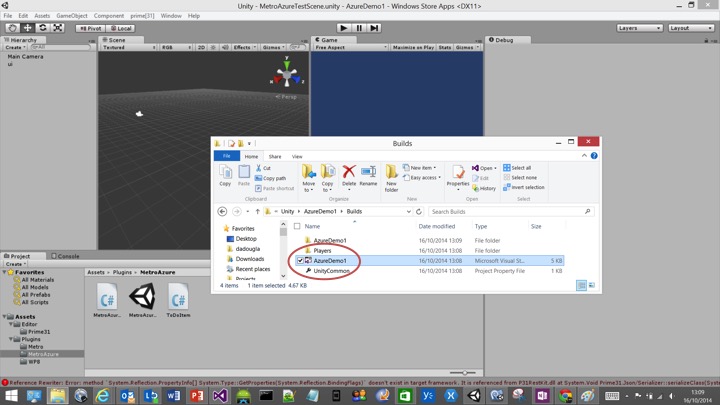Open Effects dropdown in Scene view
The height and width of the screenshot is (405, 720).
point(245,47)
